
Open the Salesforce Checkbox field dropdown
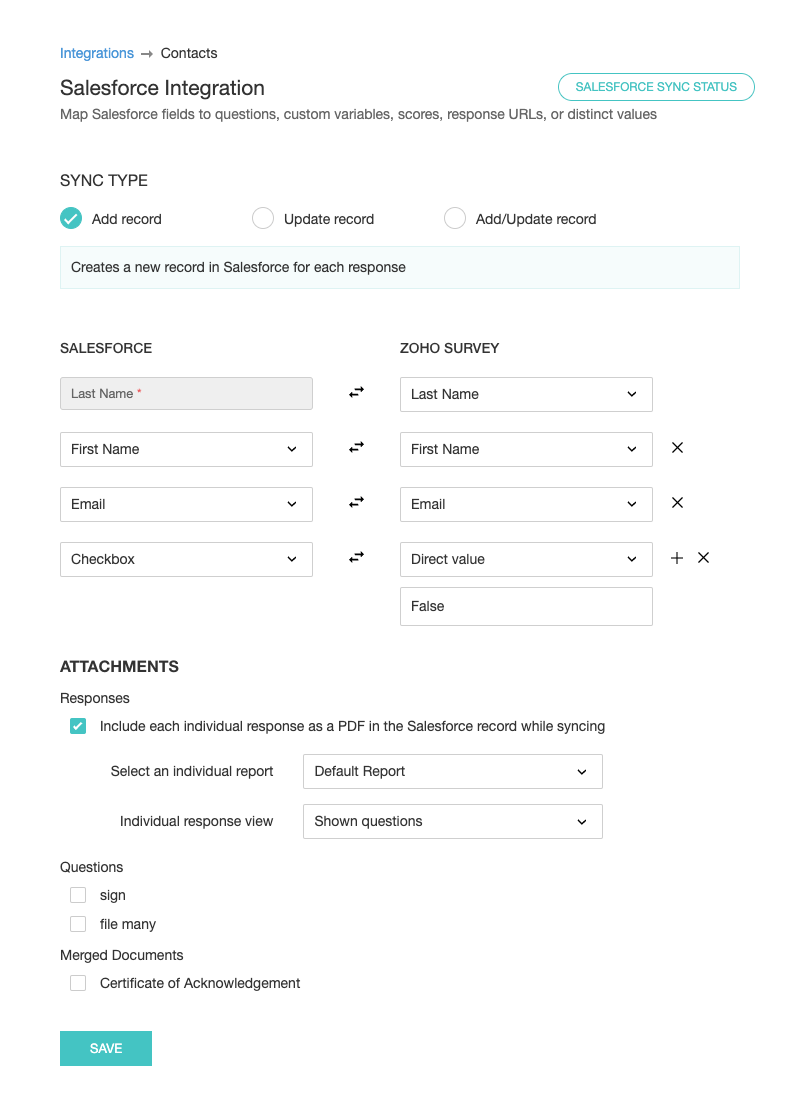pos(186,559)
